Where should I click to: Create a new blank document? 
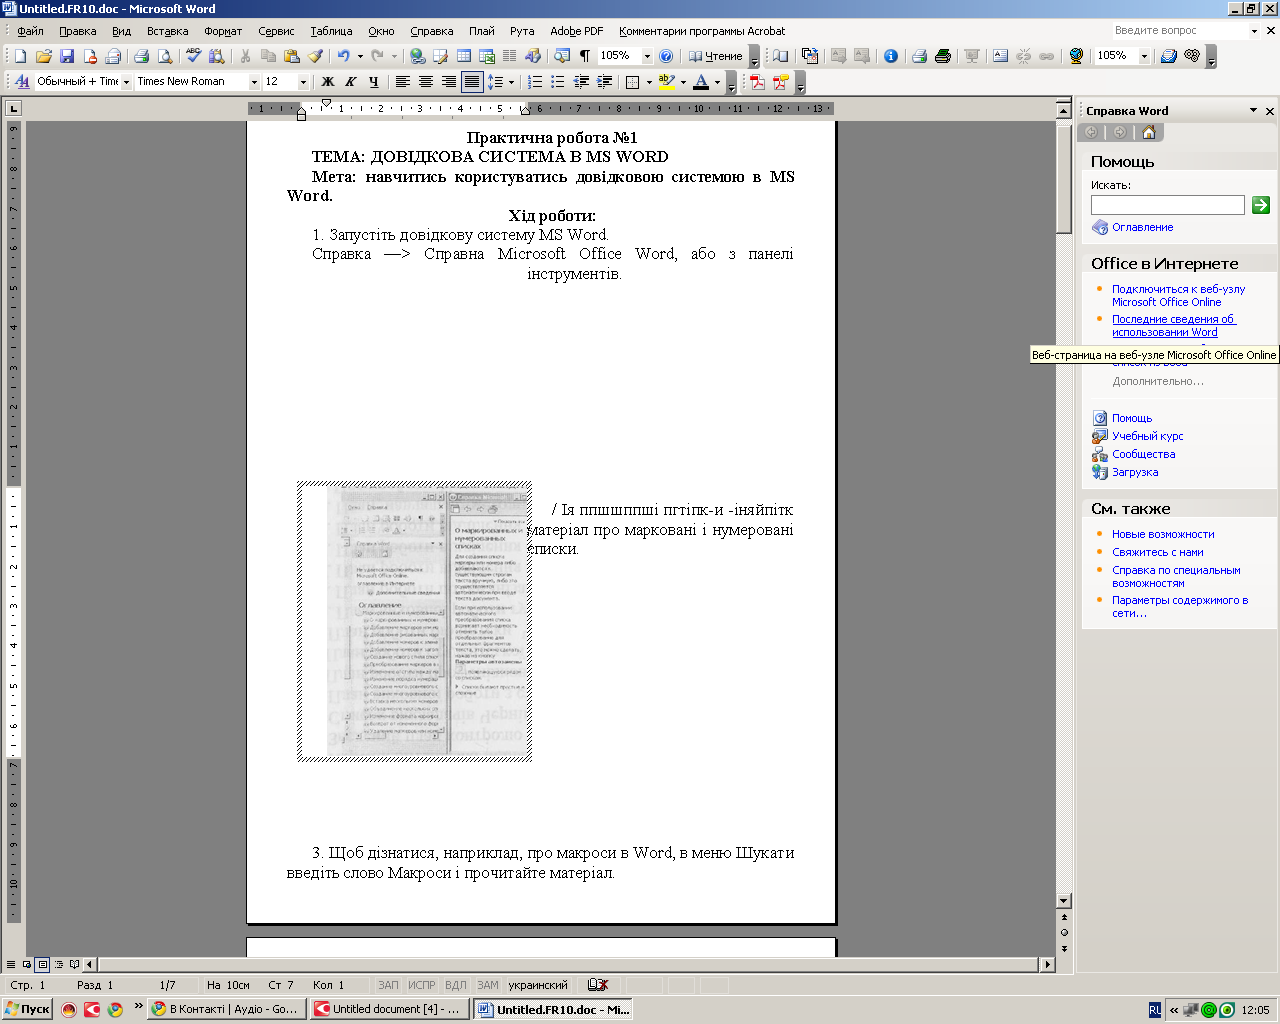tap(20, 56)
